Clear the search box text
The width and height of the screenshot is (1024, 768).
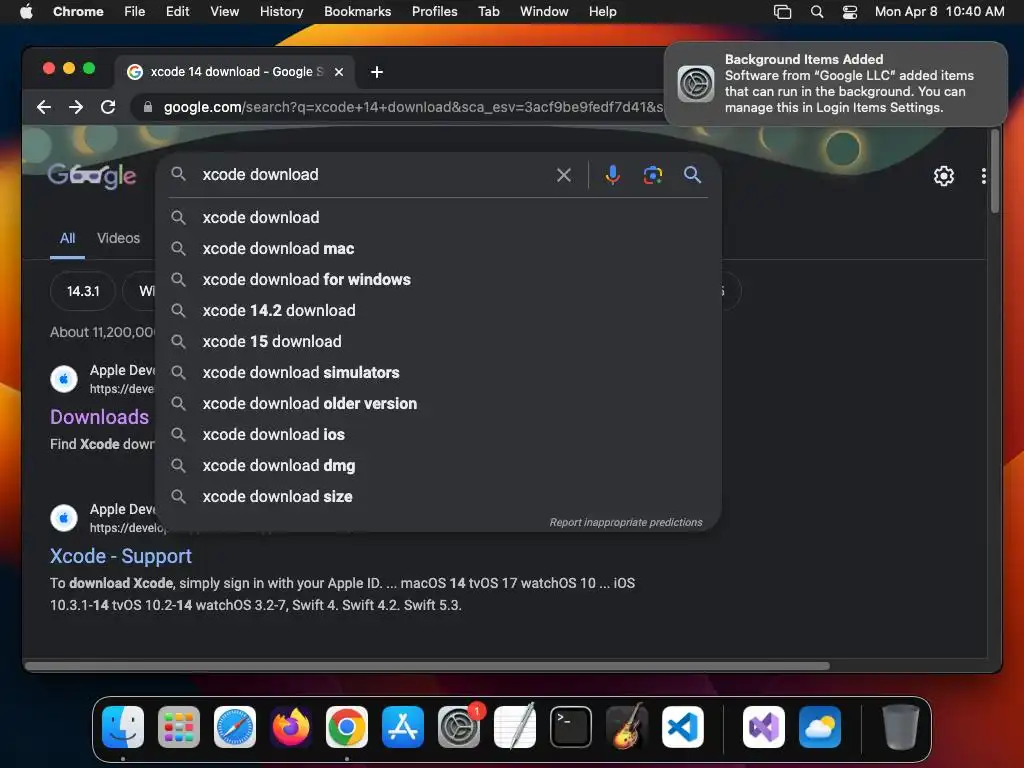tap(564, 175)
